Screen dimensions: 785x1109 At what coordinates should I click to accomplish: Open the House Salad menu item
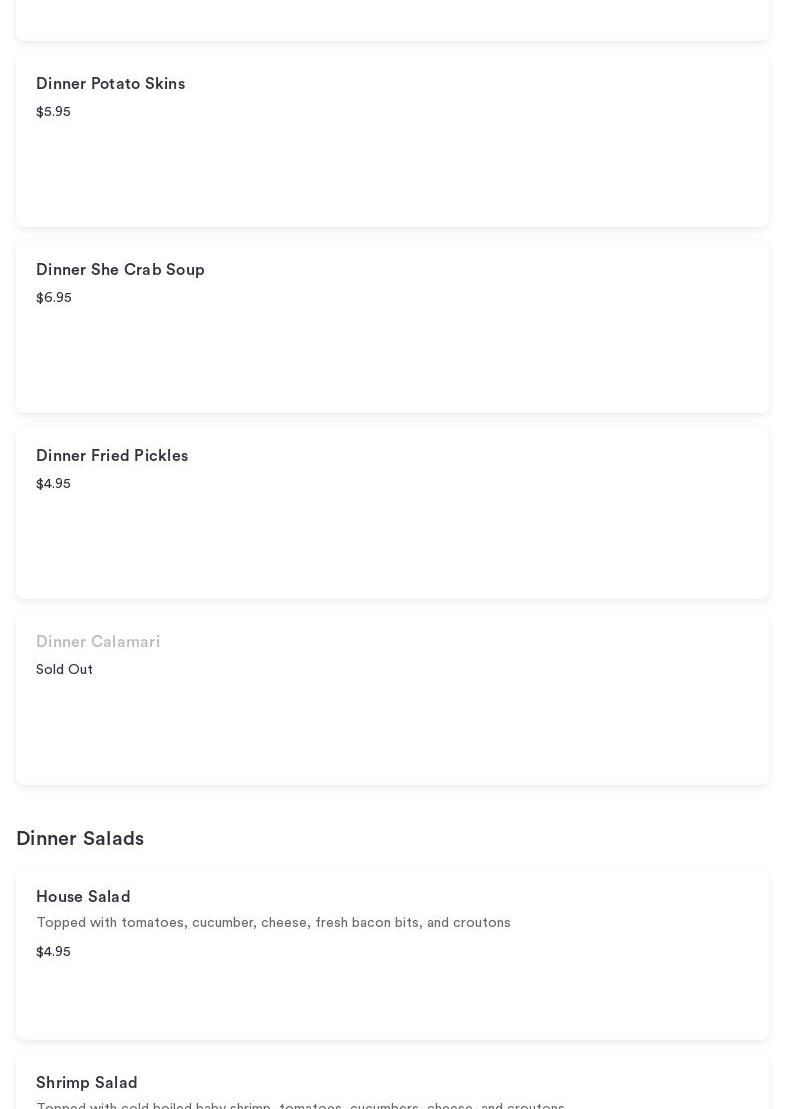click(x=83, y=897)
